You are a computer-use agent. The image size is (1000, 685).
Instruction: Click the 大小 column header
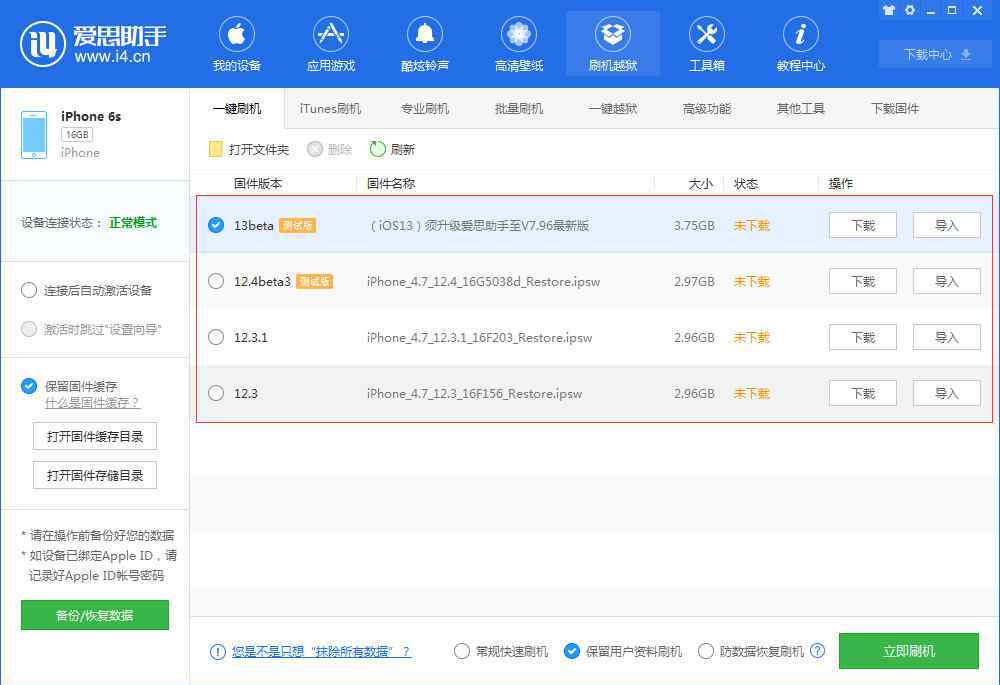point(700,184)
